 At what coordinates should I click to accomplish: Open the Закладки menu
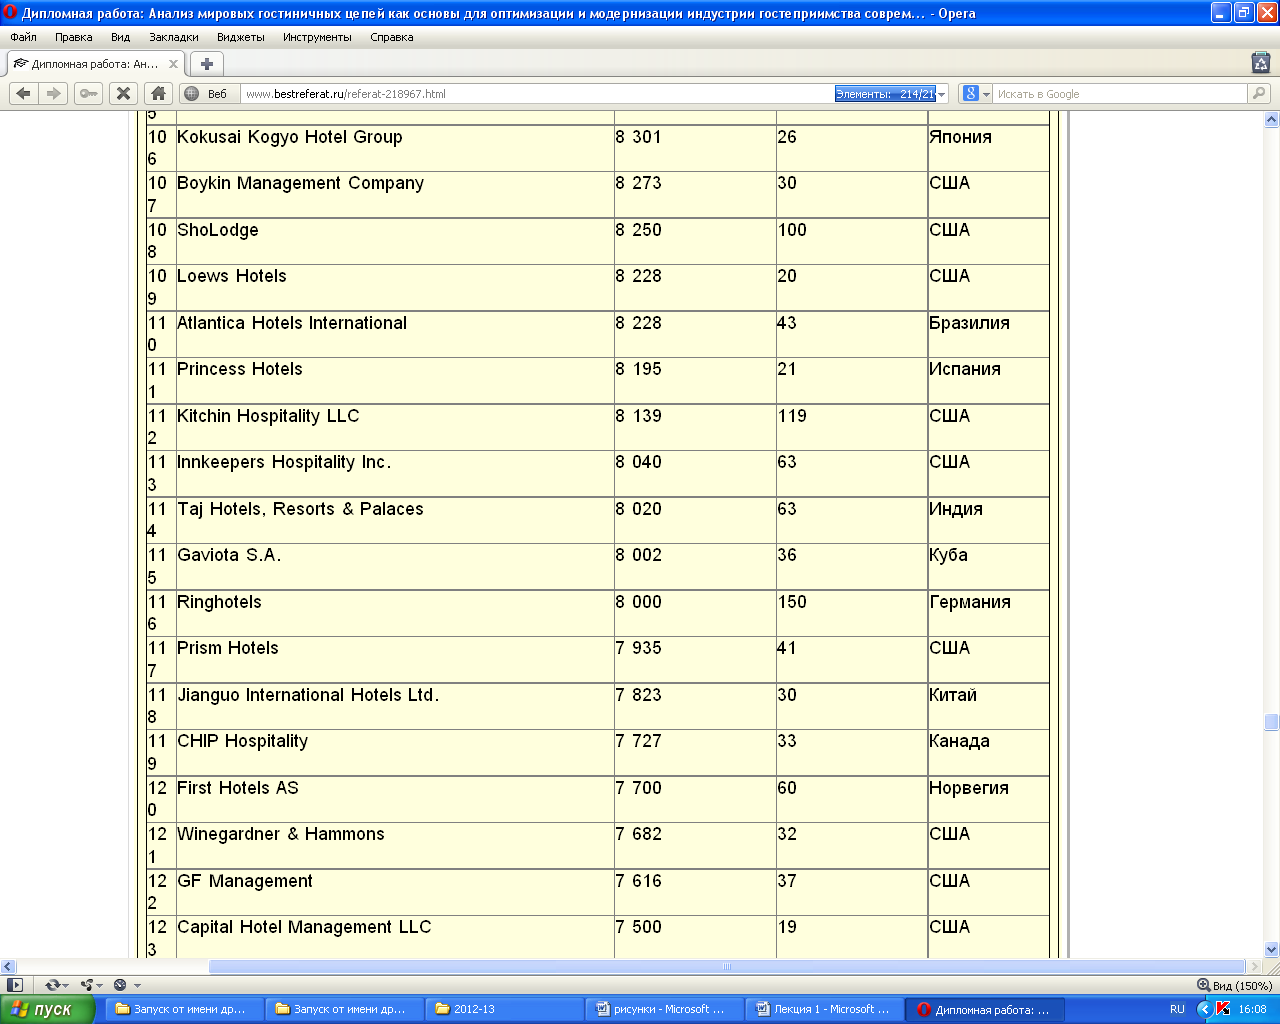173,37
